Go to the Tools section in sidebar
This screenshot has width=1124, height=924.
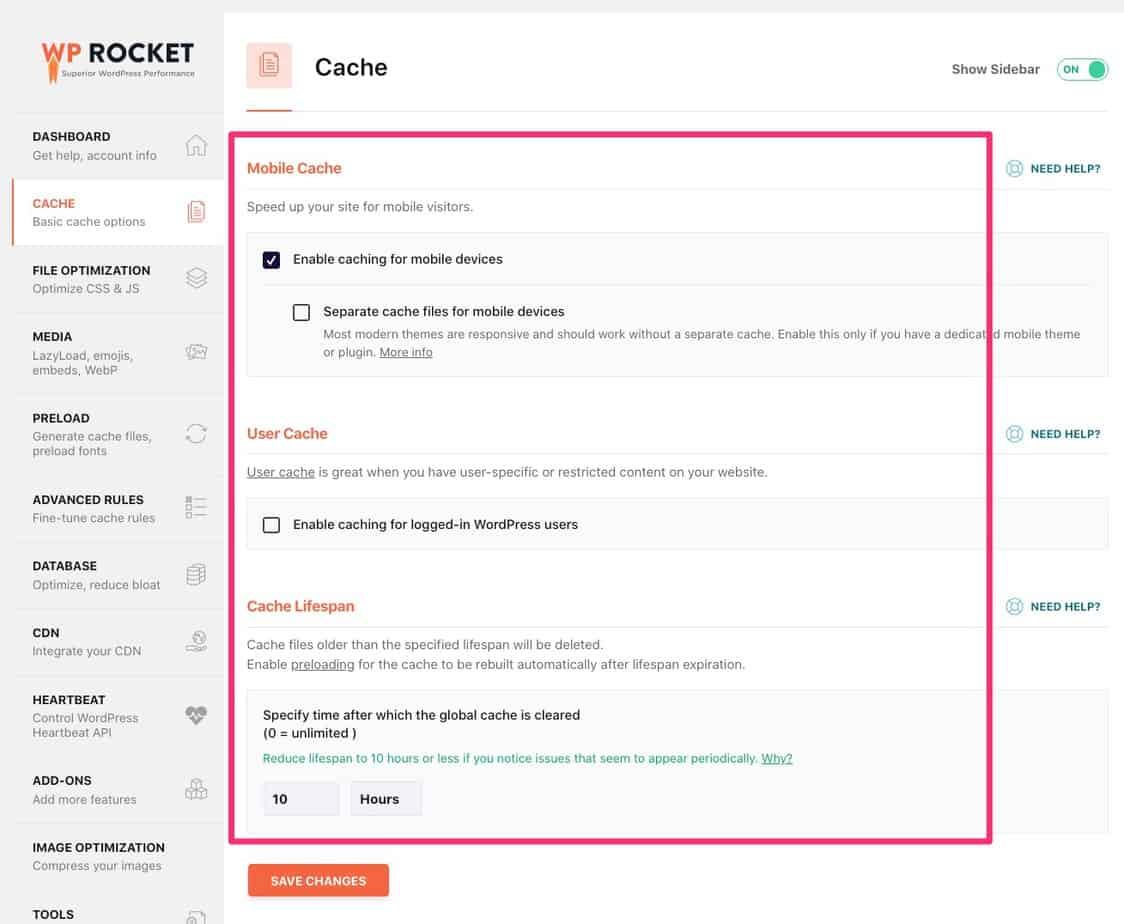click(52, 913)
